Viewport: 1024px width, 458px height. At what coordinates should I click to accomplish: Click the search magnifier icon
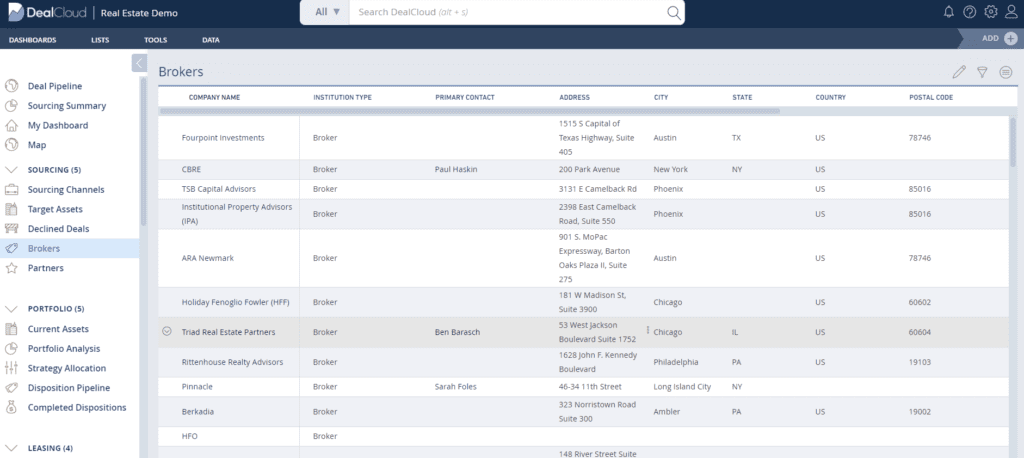point(673,12)
